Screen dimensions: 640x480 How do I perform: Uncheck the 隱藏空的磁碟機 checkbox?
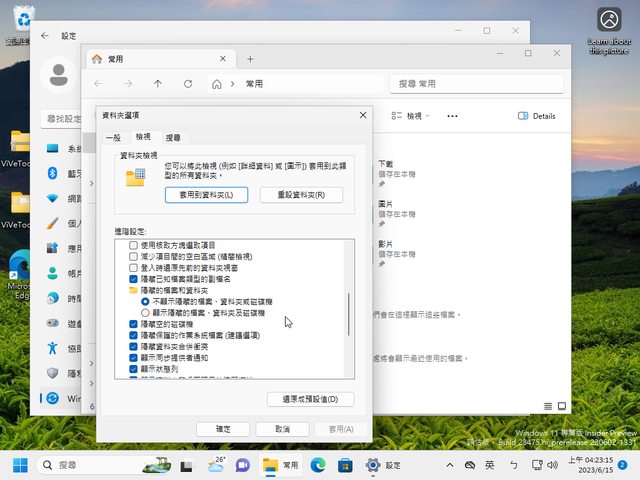coord(134,324)
